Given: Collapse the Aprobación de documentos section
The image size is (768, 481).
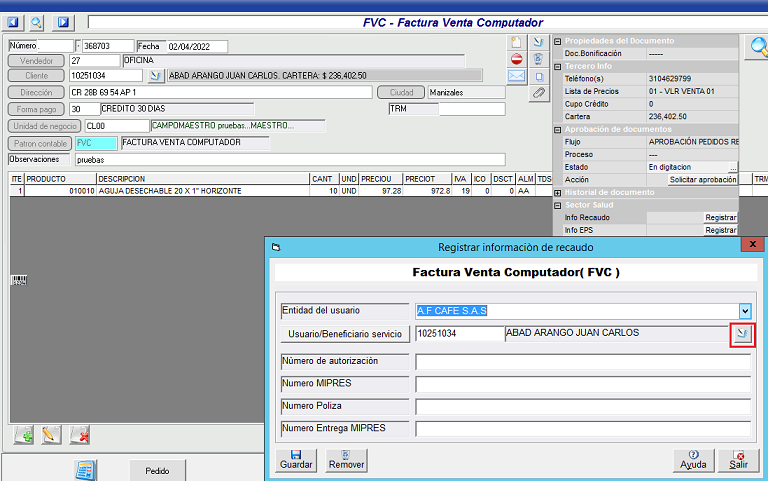Looking at the screenshot, I should pyautogui.click(x=557, y=131).
